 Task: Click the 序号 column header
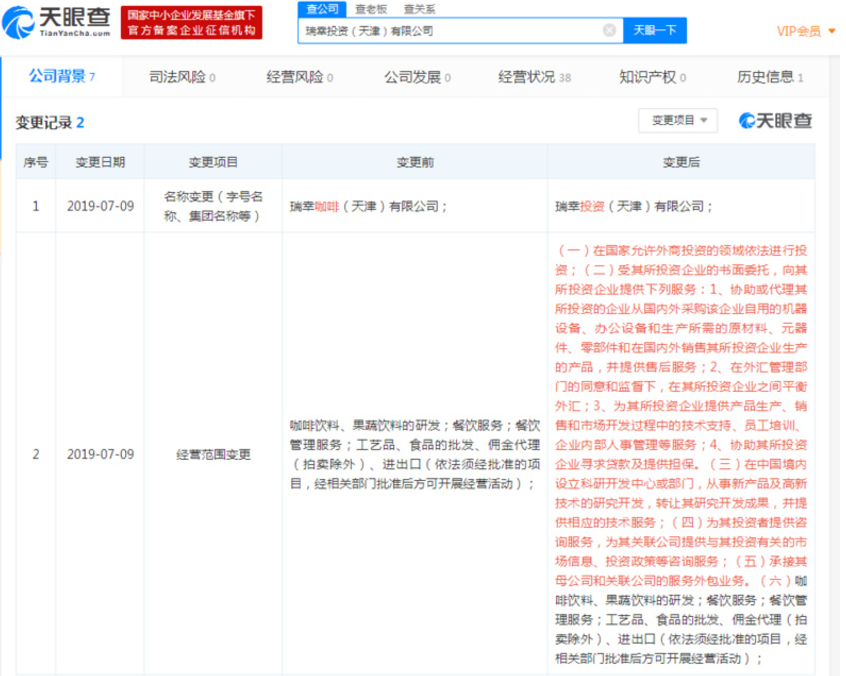coord(36,162)
